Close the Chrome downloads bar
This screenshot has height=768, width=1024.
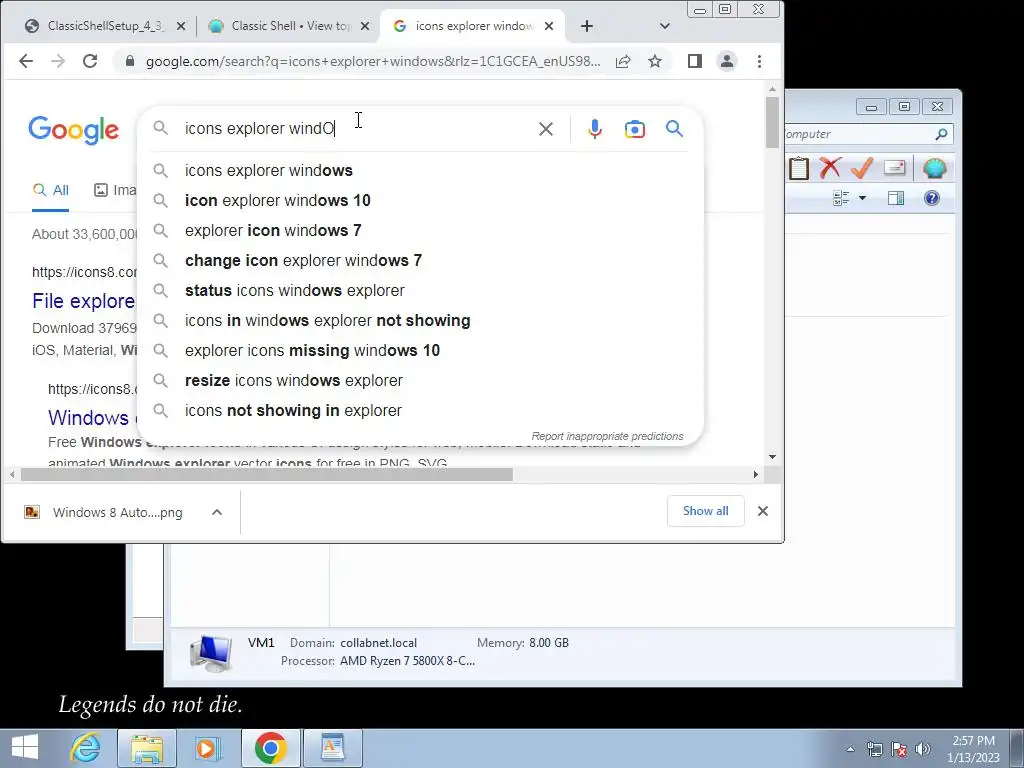[763, 511]
